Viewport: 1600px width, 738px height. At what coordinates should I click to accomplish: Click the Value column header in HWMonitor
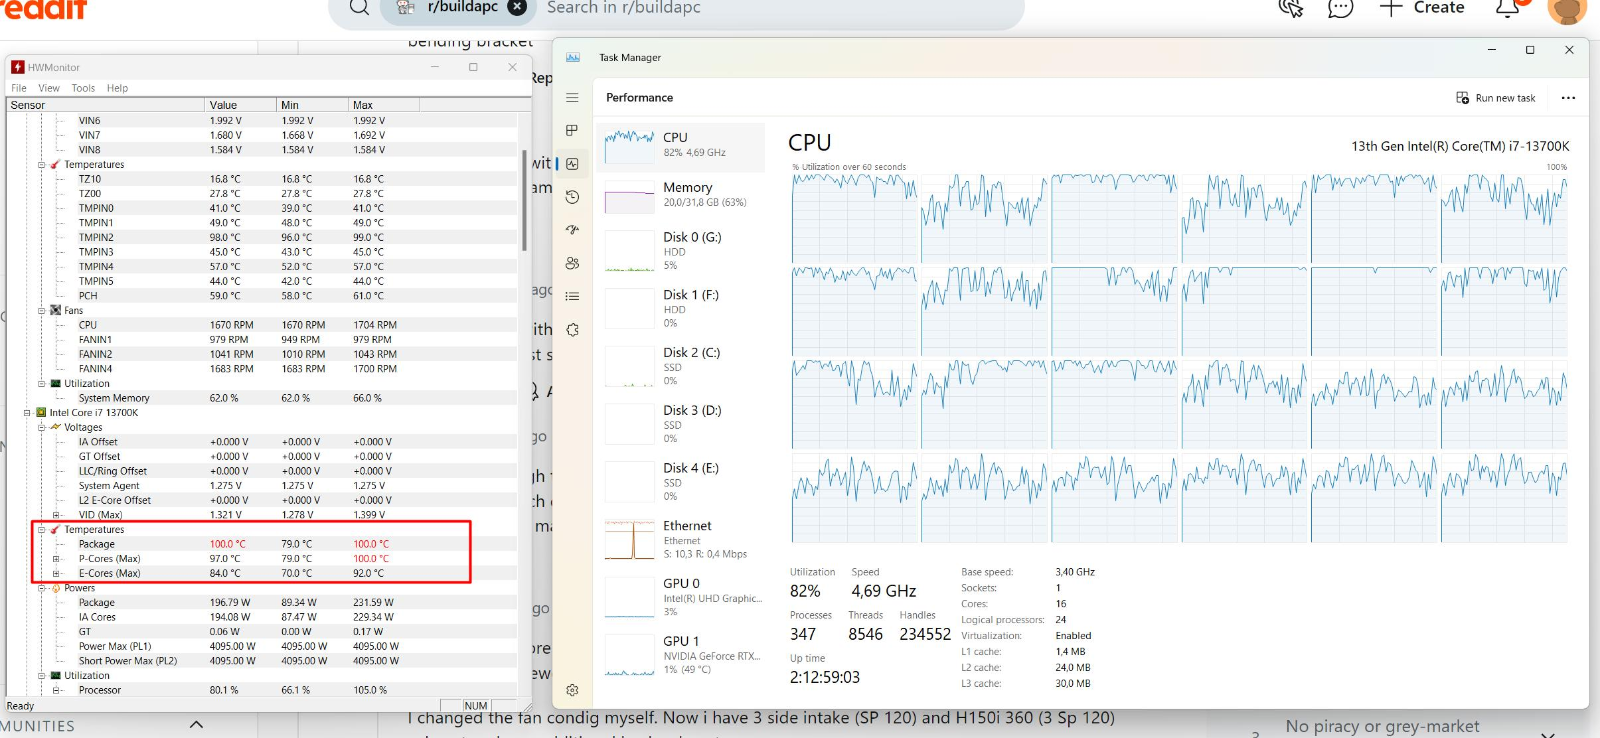tap(240, 105)
